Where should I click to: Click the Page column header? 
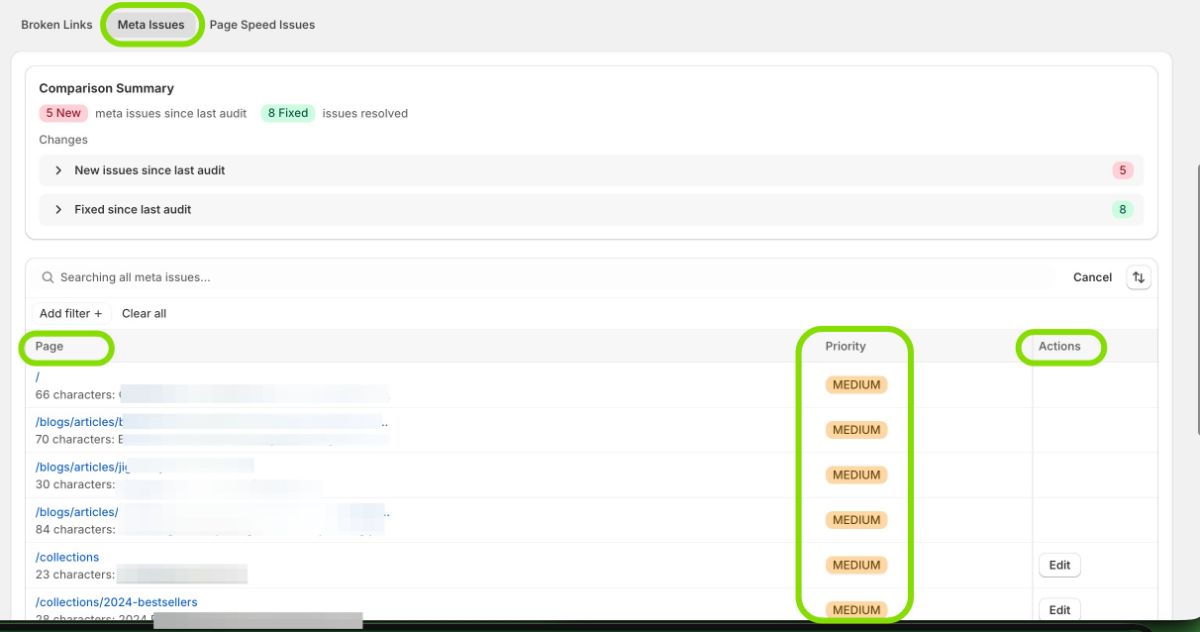pos(49,346)
